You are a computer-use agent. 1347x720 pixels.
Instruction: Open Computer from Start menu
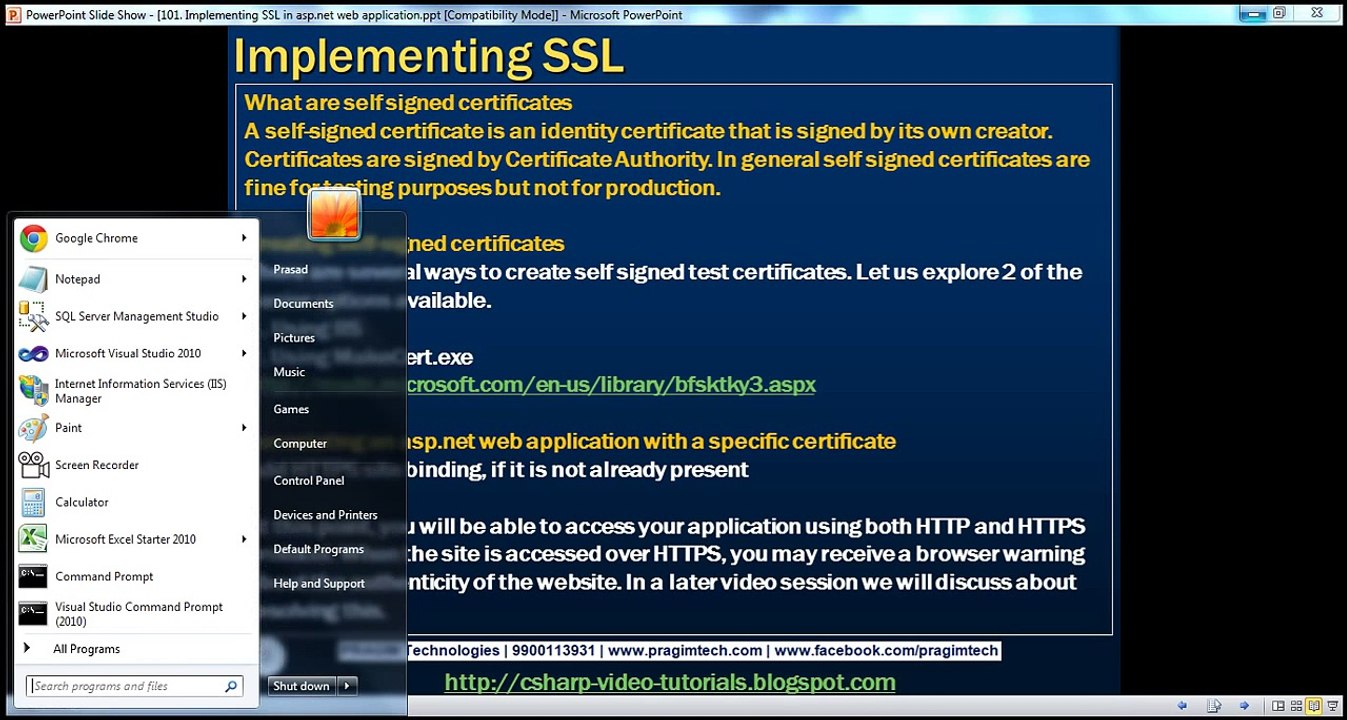tap(300, 443)
